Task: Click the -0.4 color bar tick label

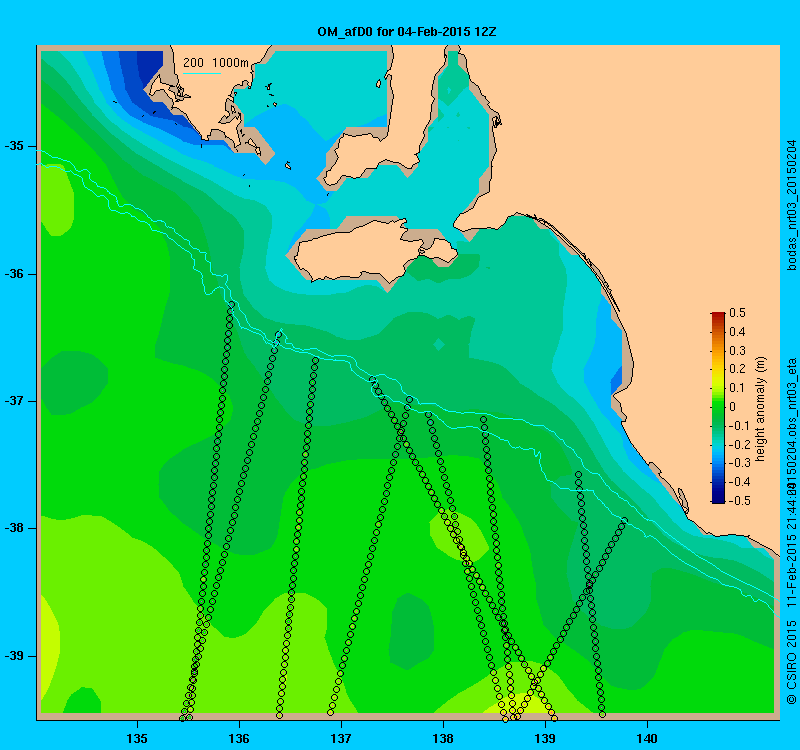Action: [739, 482]
